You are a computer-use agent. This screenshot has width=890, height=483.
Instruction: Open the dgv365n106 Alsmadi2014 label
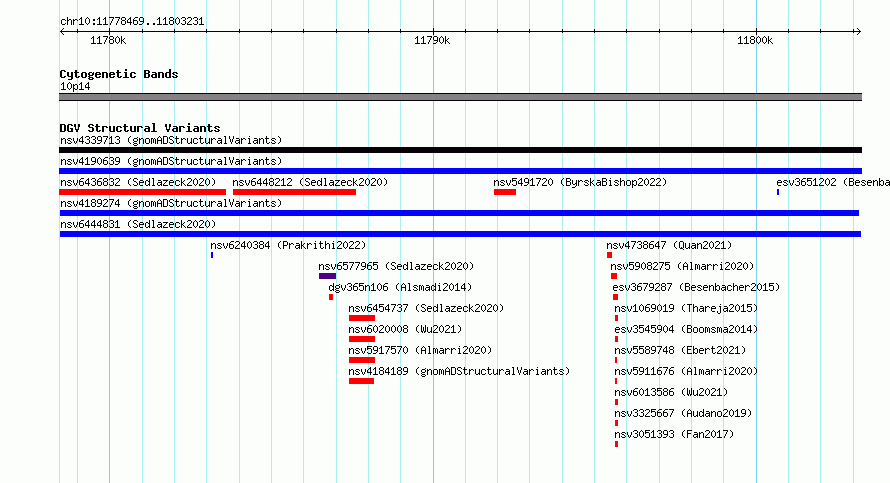point(400,287)
